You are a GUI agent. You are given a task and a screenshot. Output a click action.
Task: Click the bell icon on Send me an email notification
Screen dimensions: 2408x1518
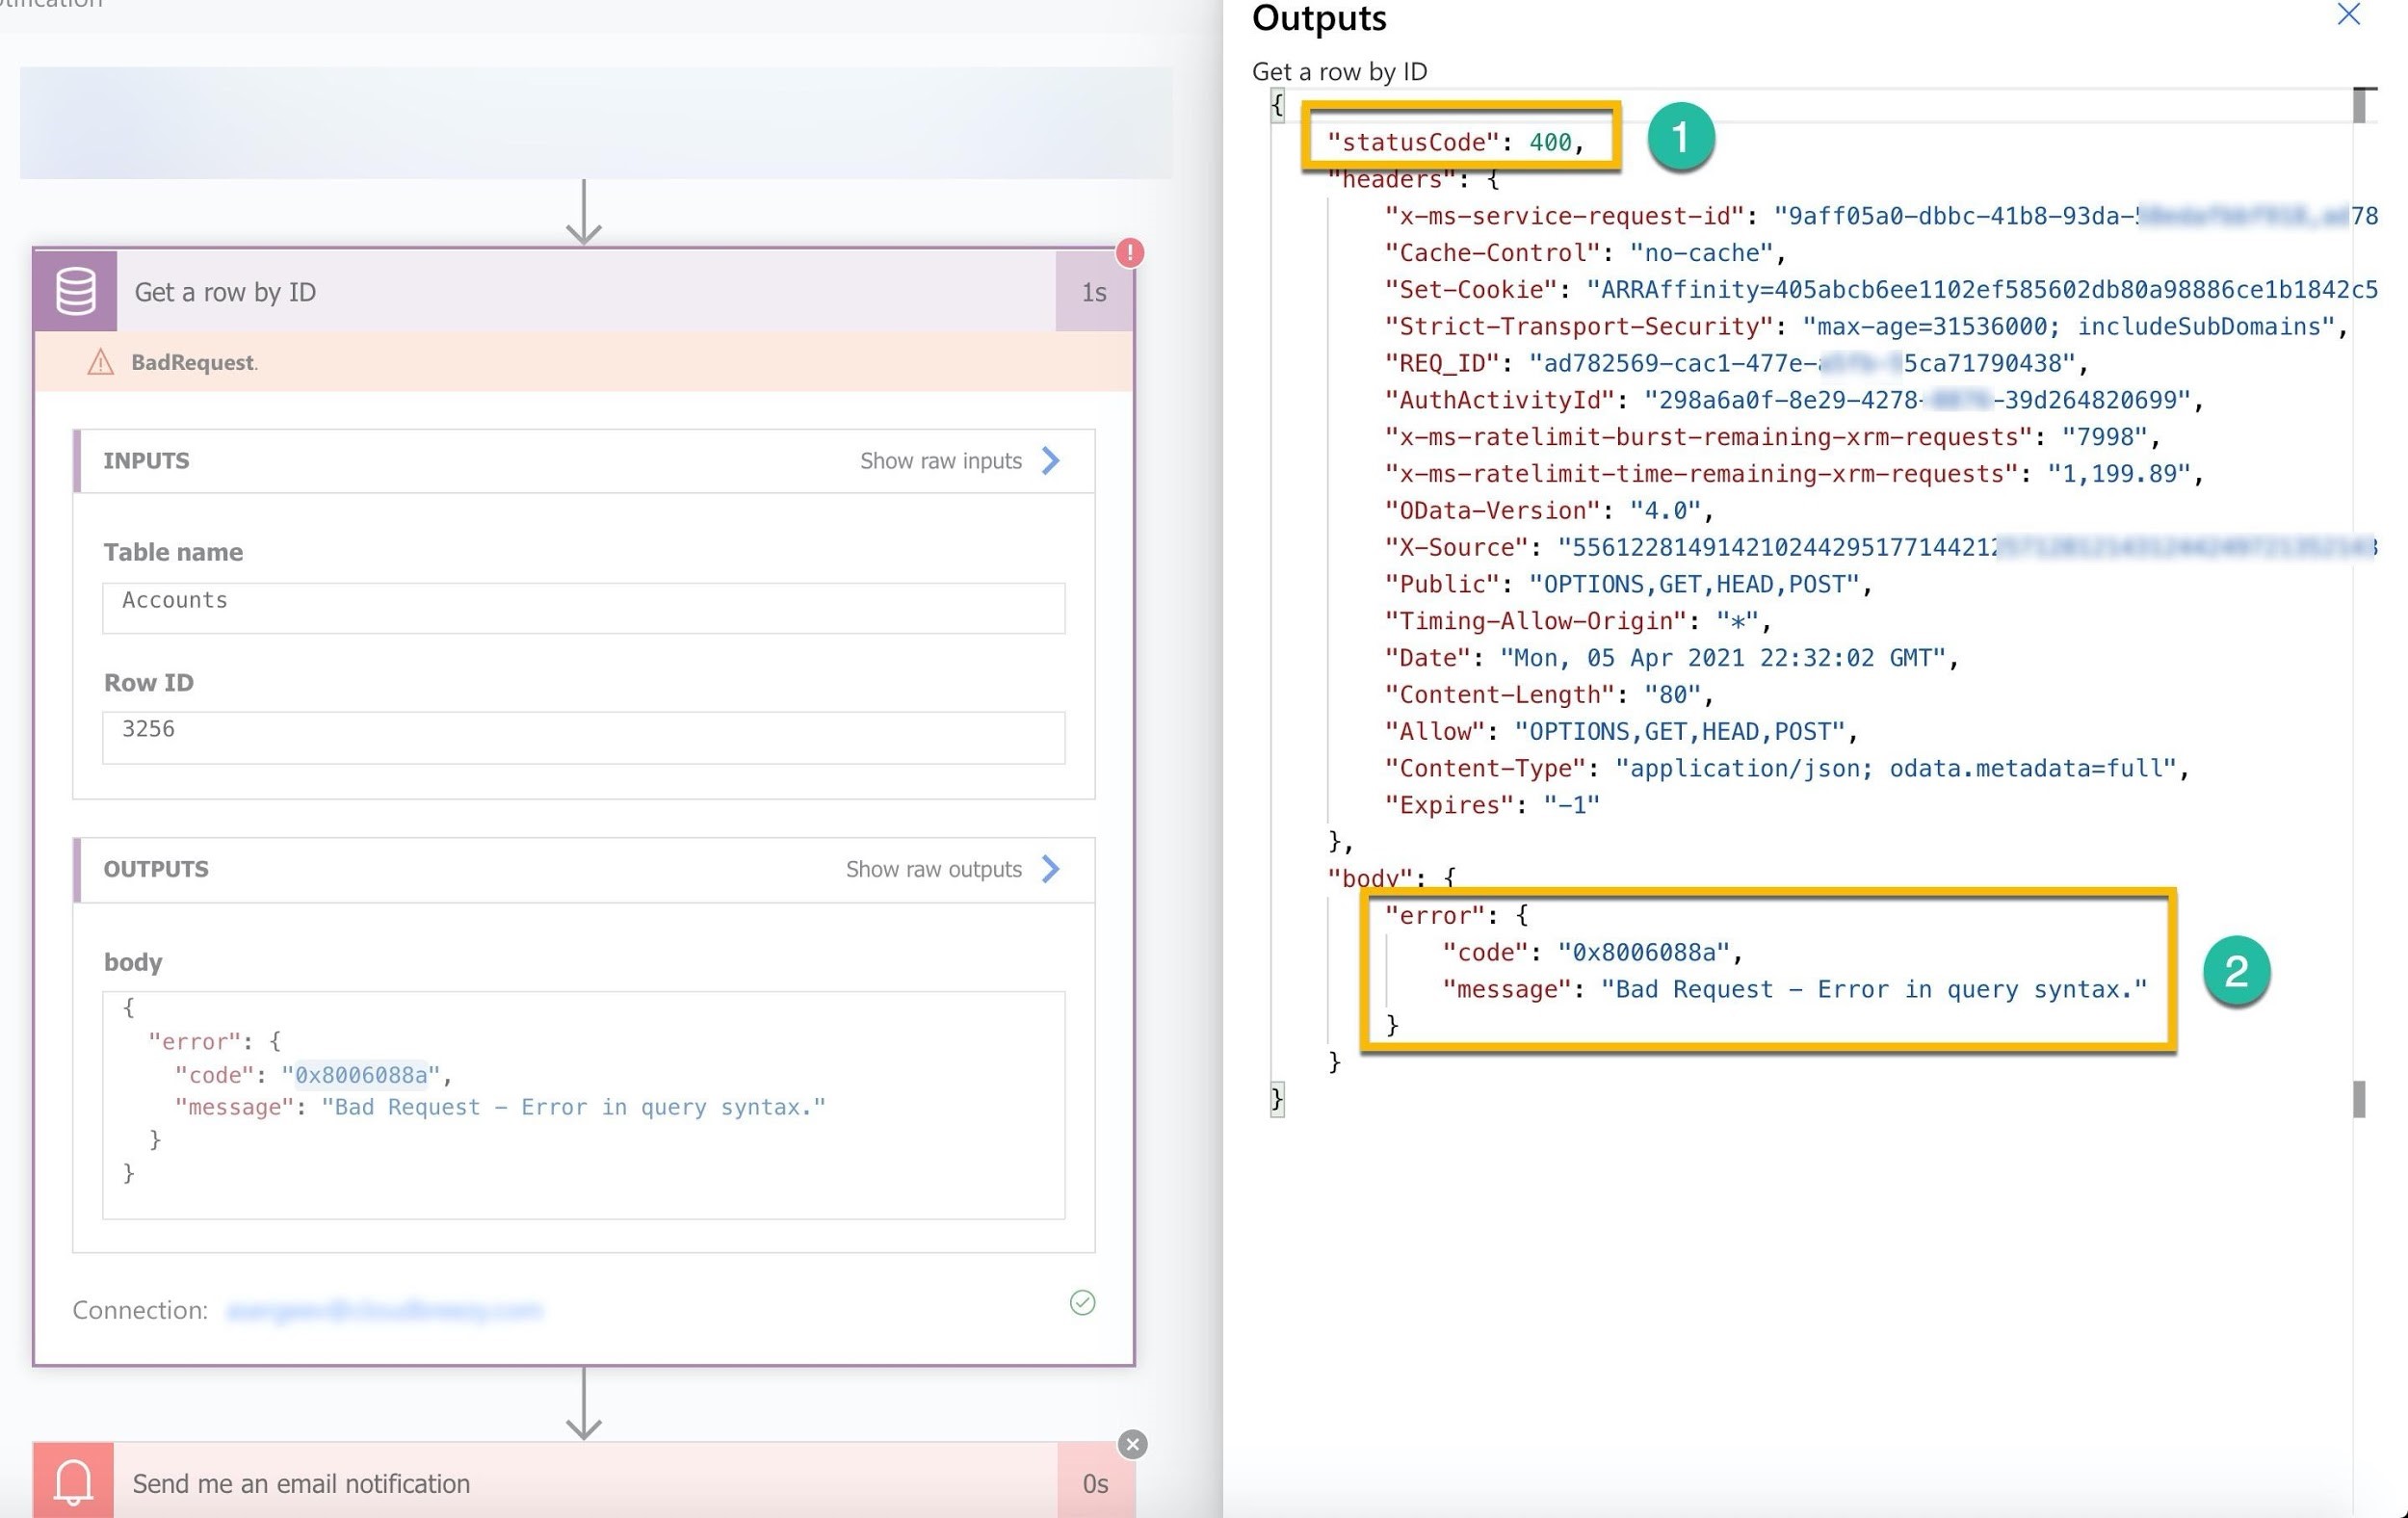[73, 1482]
